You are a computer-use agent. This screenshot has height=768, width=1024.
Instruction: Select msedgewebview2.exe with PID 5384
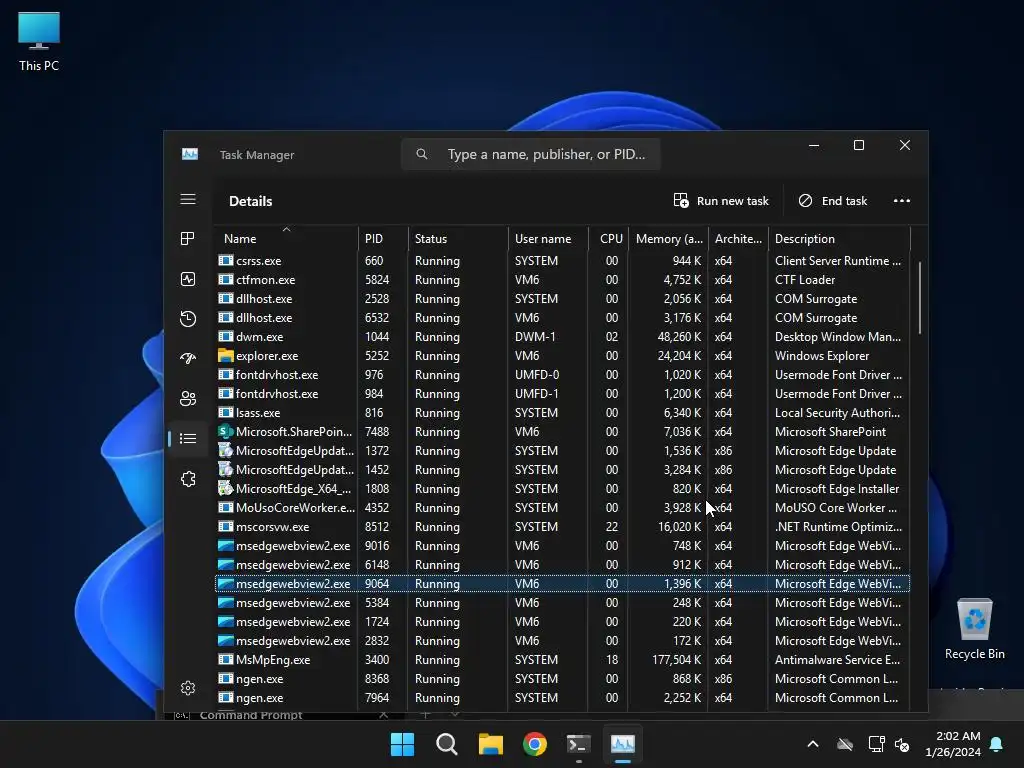click(562, 602)
